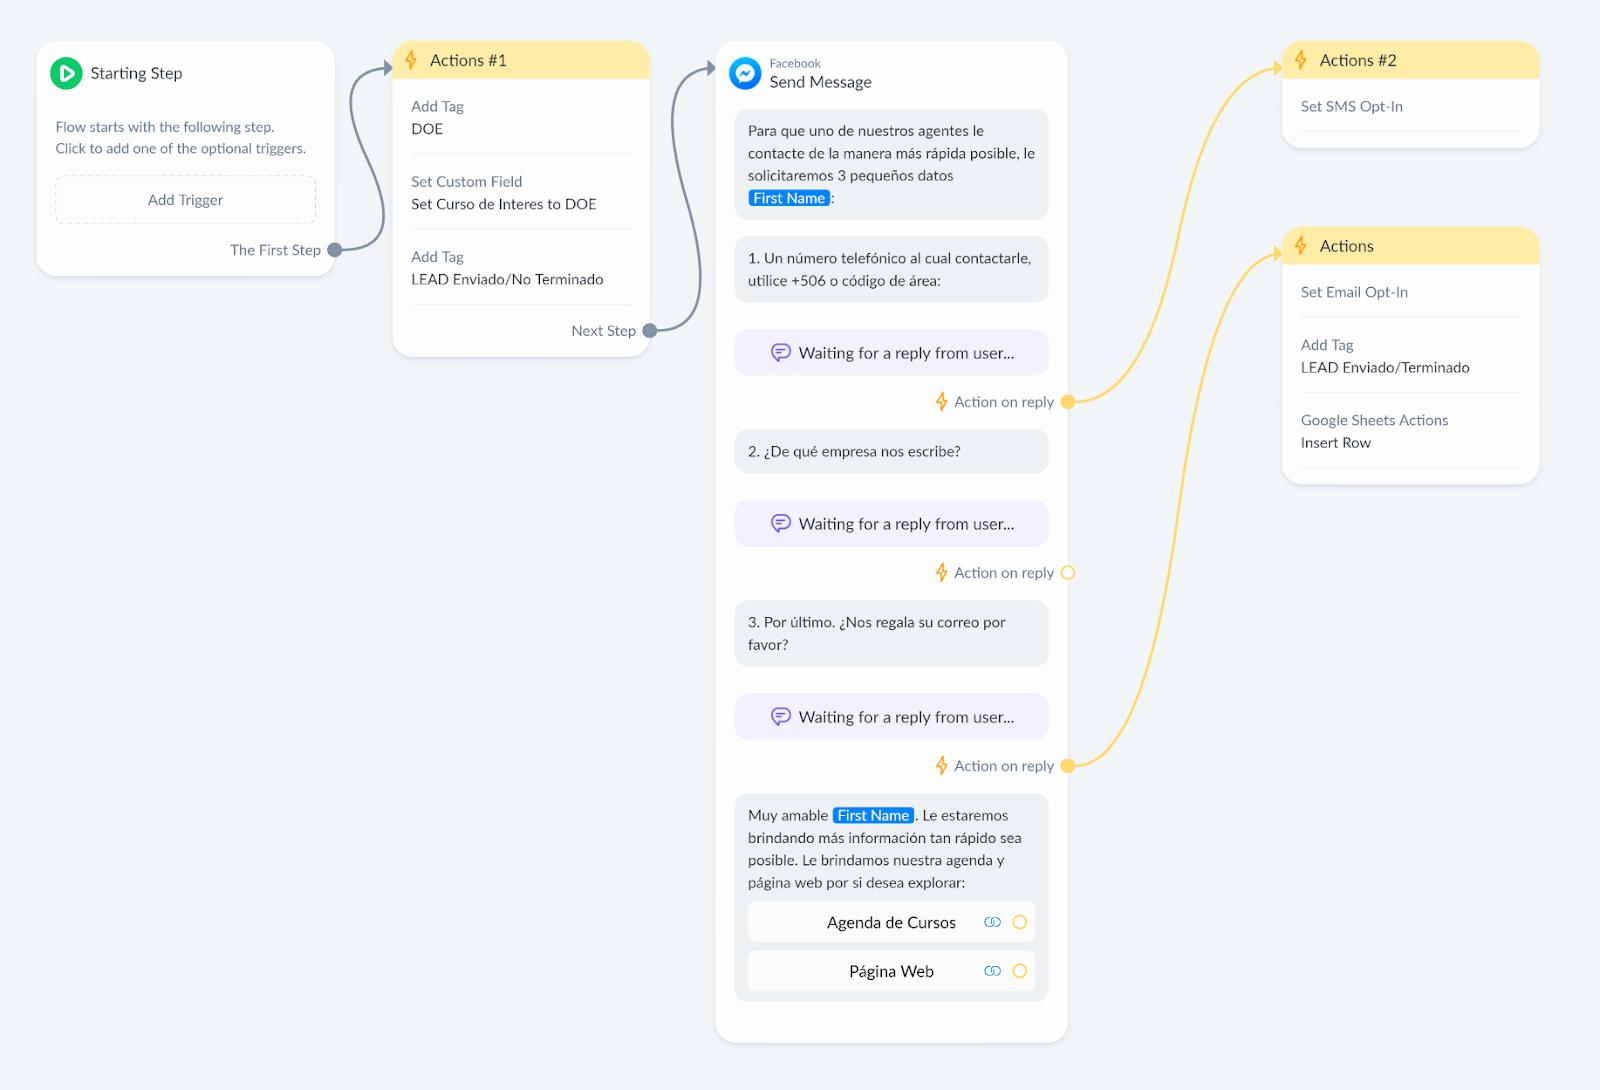Click the First Name variable in Muy amable message
The height and width of the screenshot is (1090, 1600).
pos(874,815)
